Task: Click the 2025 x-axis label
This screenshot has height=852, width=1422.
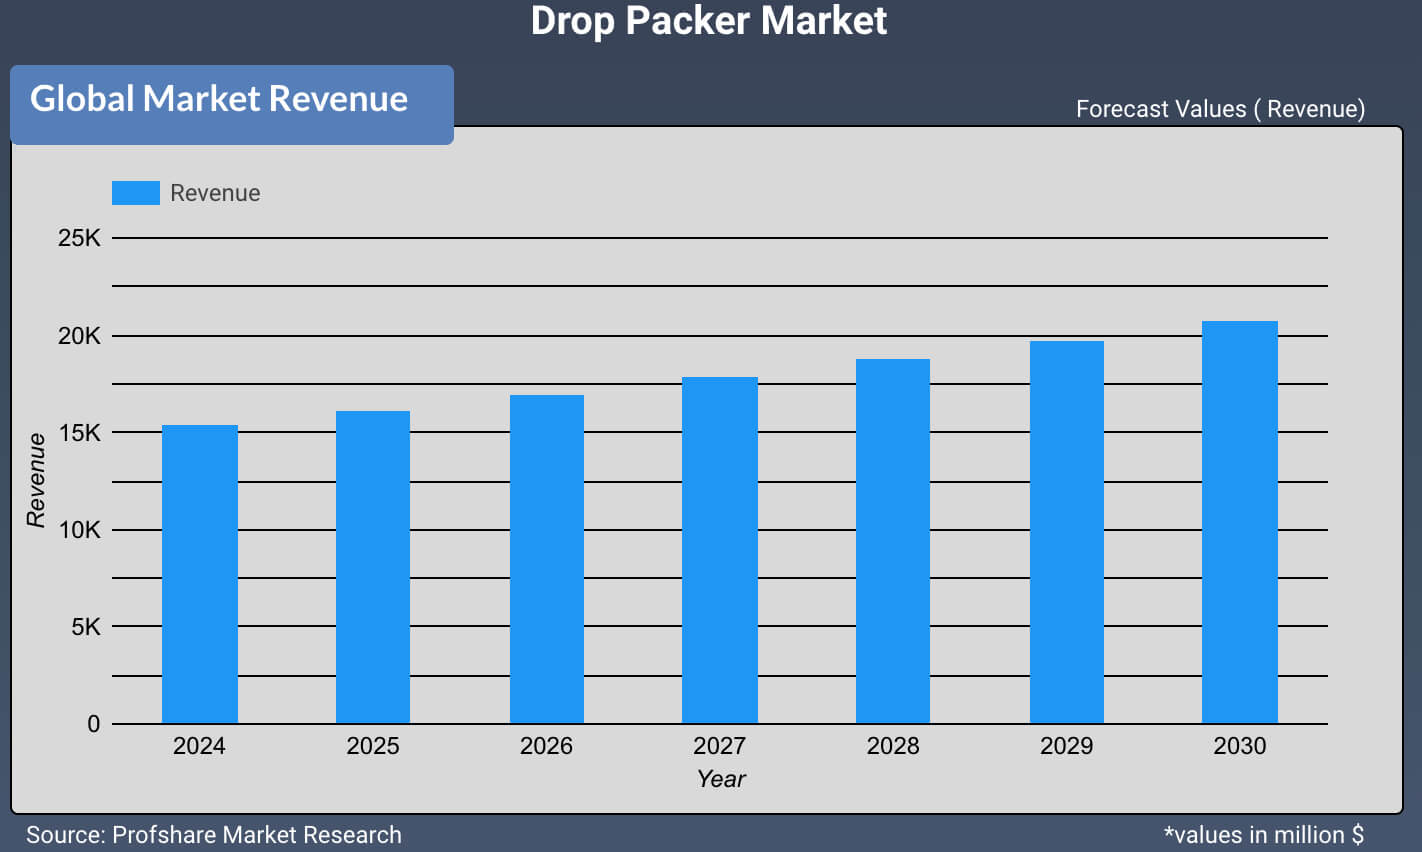Action: 373,746
